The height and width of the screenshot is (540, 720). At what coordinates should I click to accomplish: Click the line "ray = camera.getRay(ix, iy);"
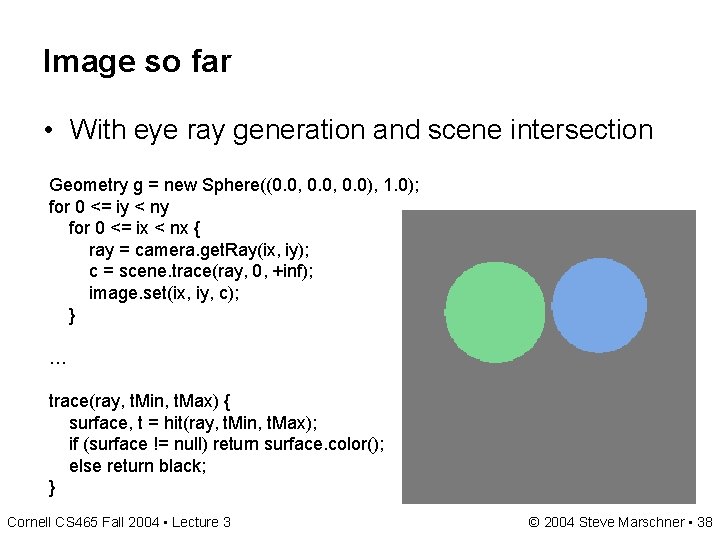point(199,251)
